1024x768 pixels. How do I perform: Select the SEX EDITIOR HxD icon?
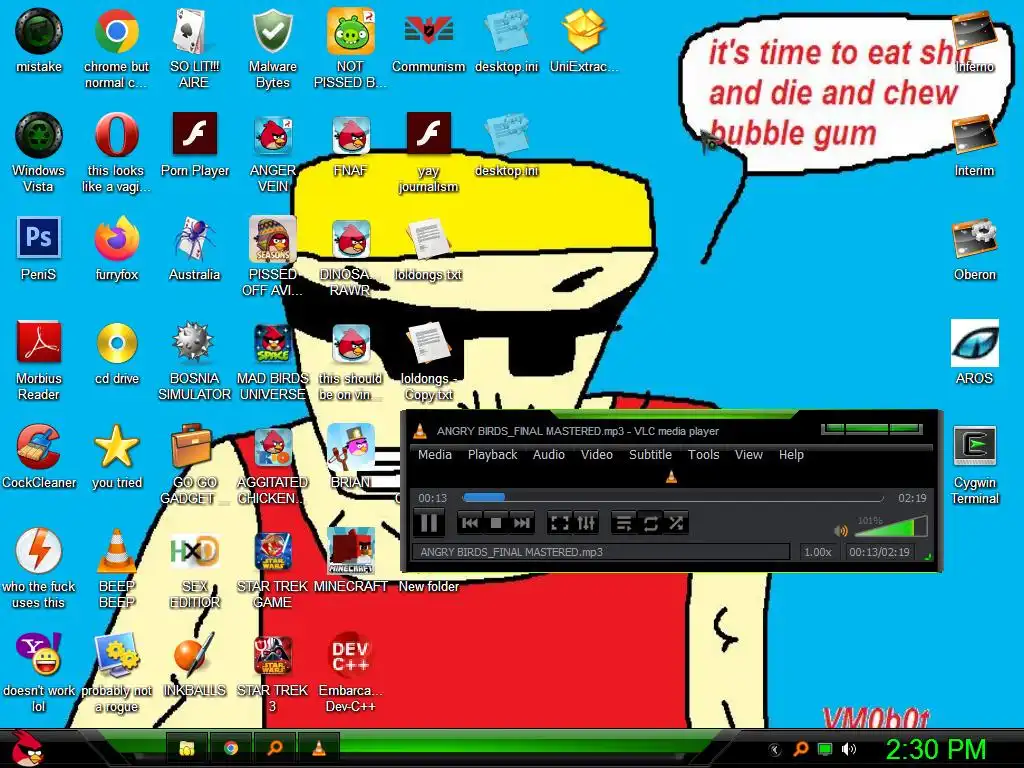194,569
